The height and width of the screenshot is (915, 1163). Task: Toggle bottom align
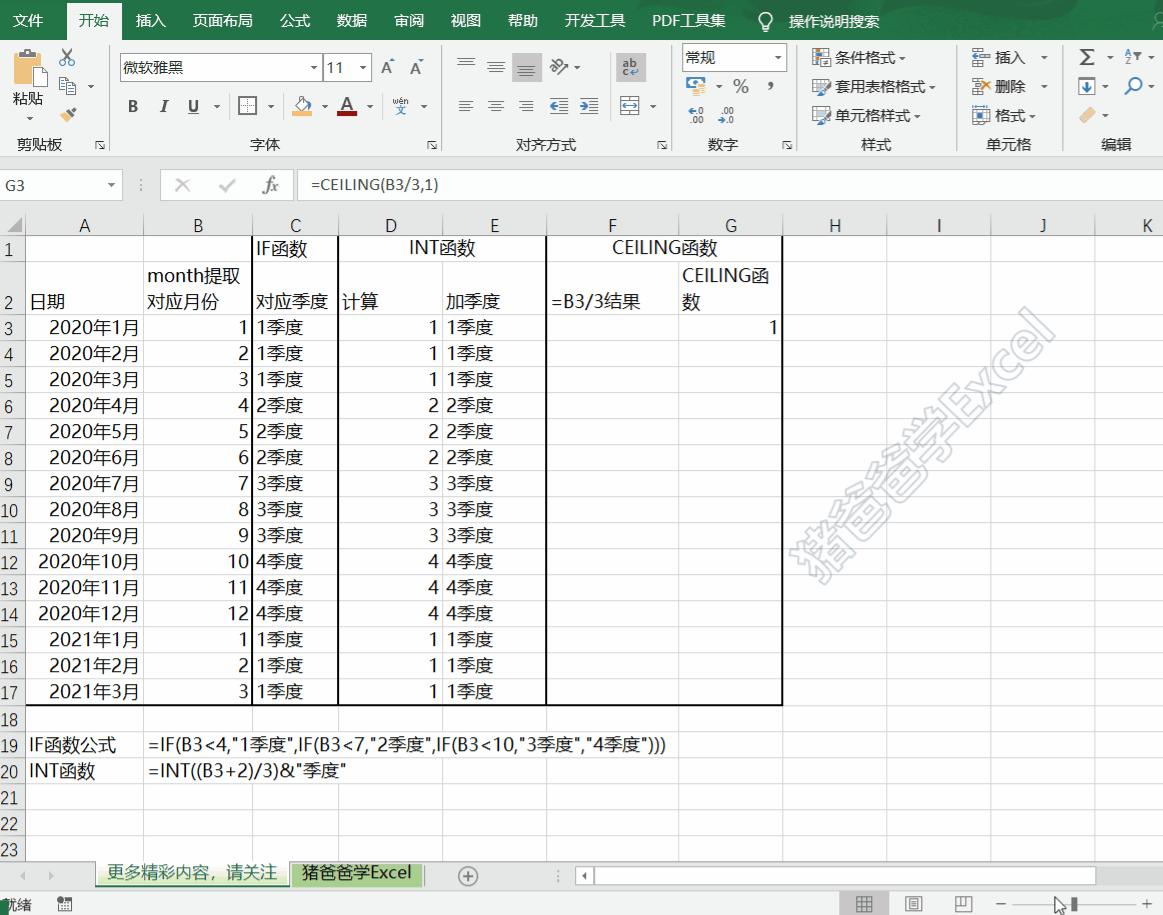pos(527,67)
